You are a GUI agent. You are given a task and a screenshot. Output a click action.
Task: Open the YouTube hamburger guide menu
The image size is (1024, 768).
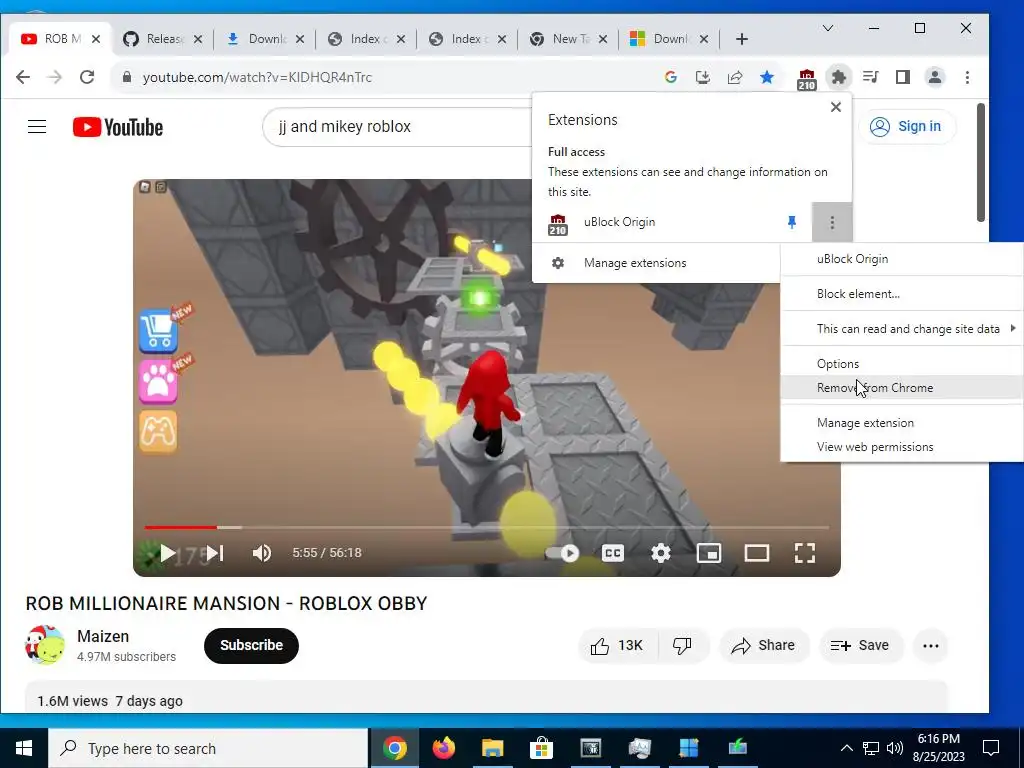click(x=37, y=126)
